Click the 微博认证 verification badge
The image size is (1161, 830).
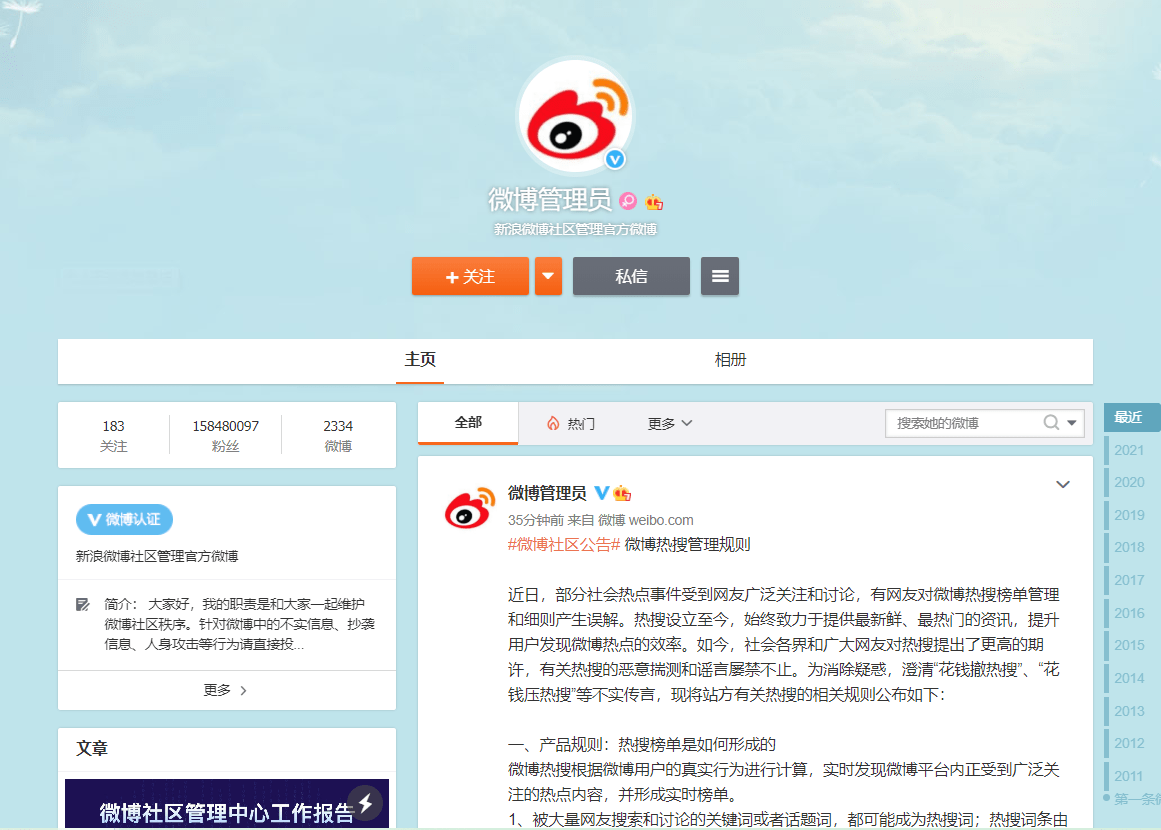[x=124, y=519]
